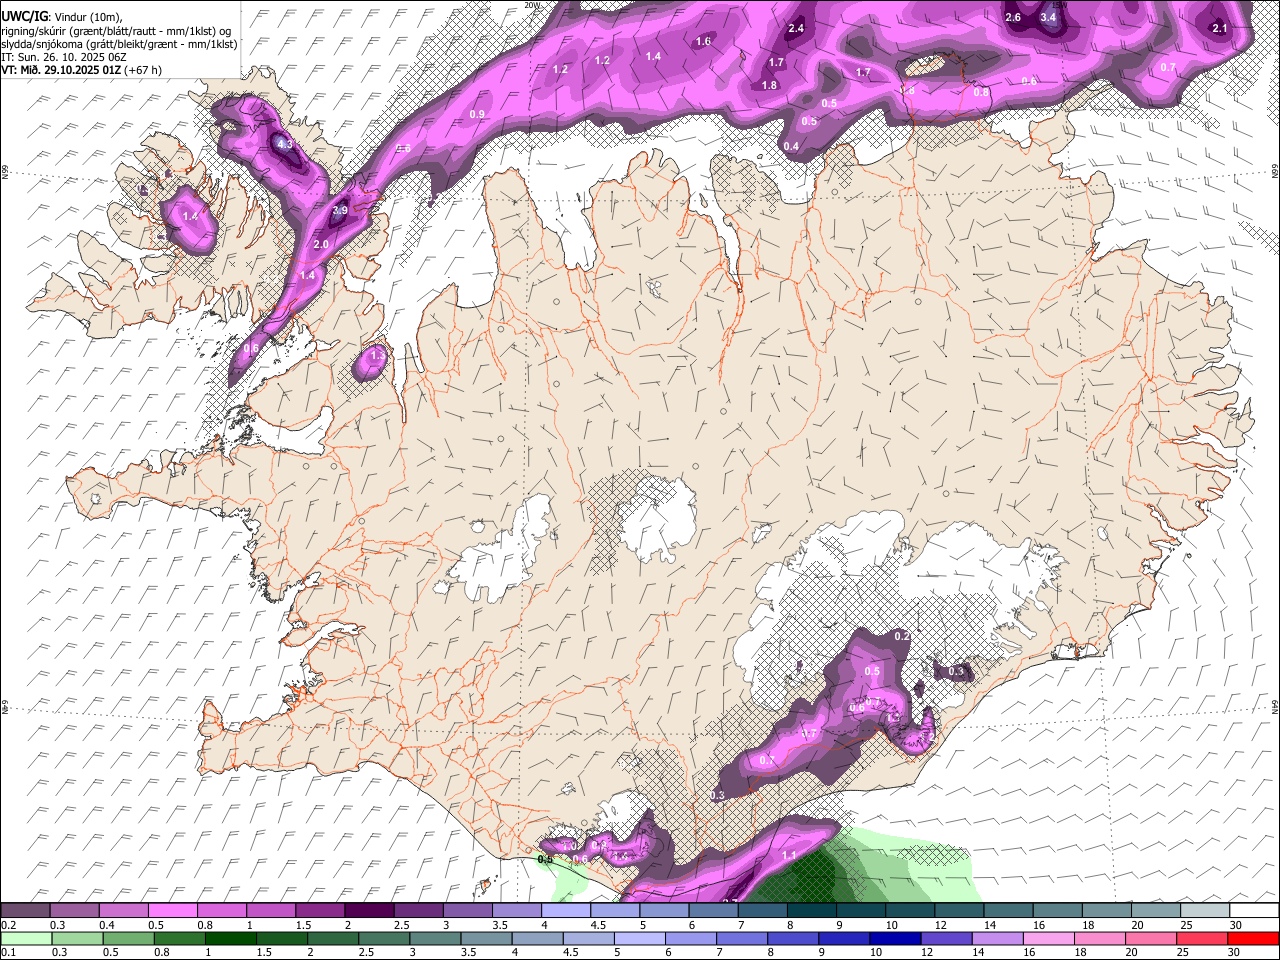Click the '0.1' label in lower legend scale
The width and height of the screenshot is (1280, 960).
tap(8, 952)
